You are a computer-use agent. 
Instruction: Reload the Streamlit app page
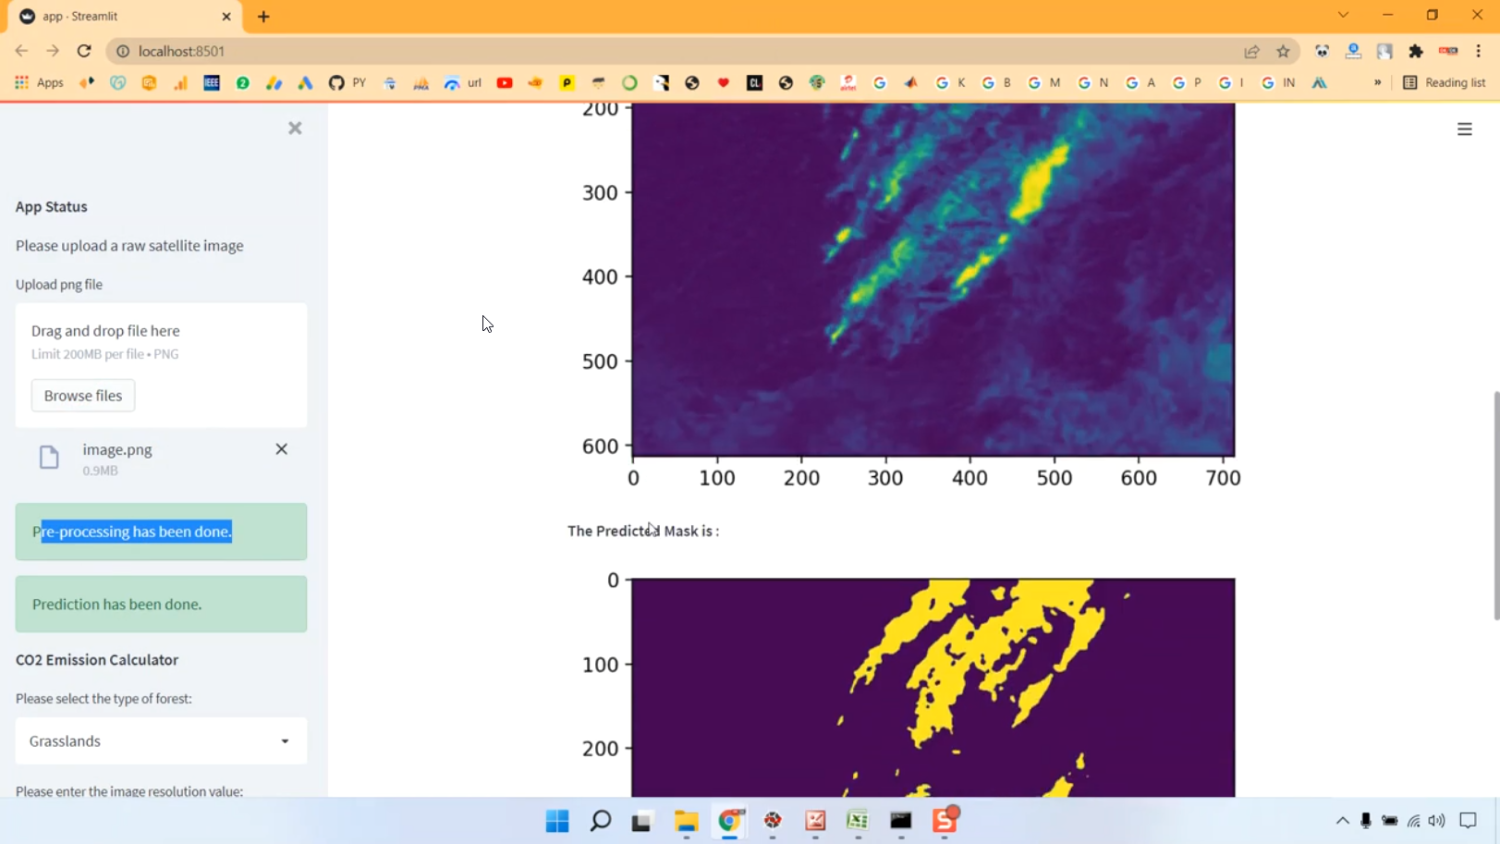84,50
